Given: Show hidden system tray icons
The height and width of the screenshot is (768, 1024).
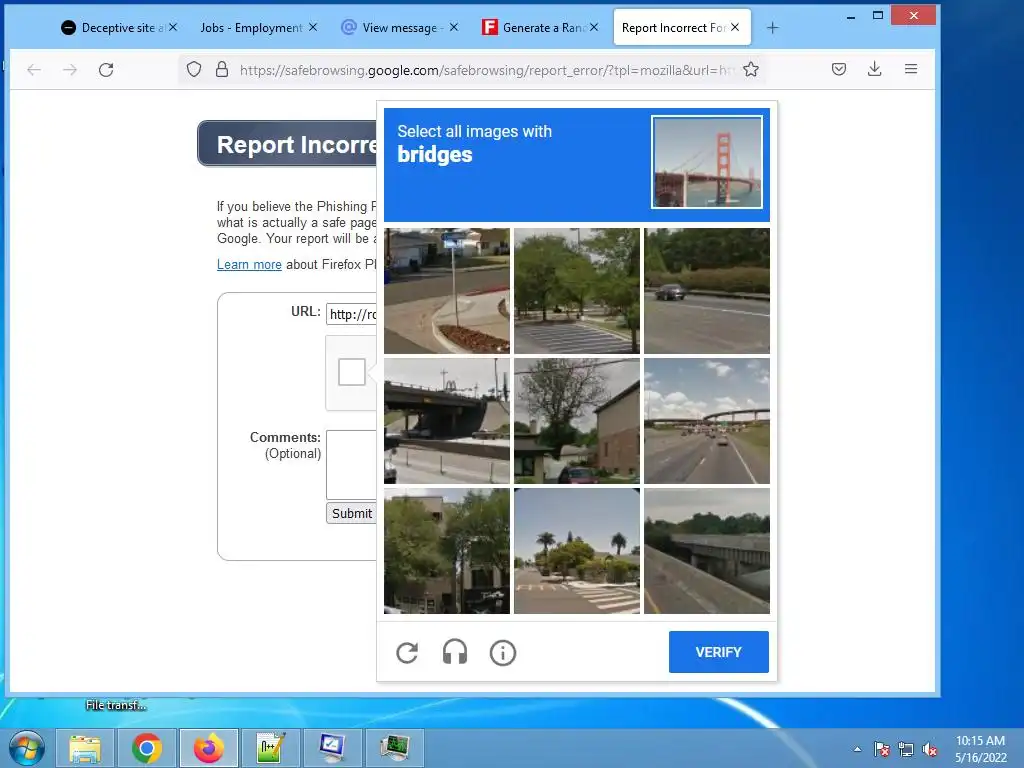Looking at the screenshot, I should [x=857, y=749].
